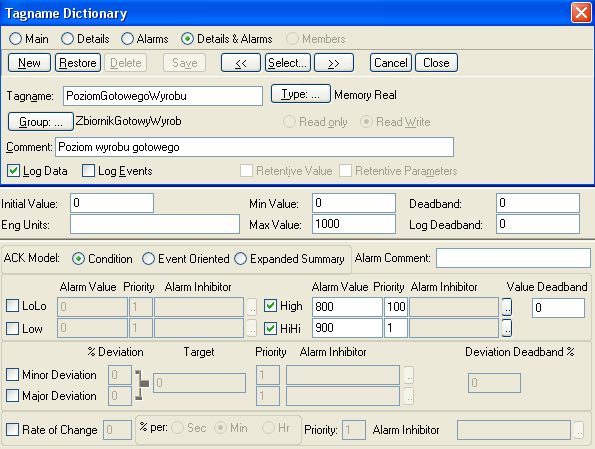The height and width of the screenshot is (449, 595).
Task: Go to previous tagname with << button
Action: click(241, 63)
